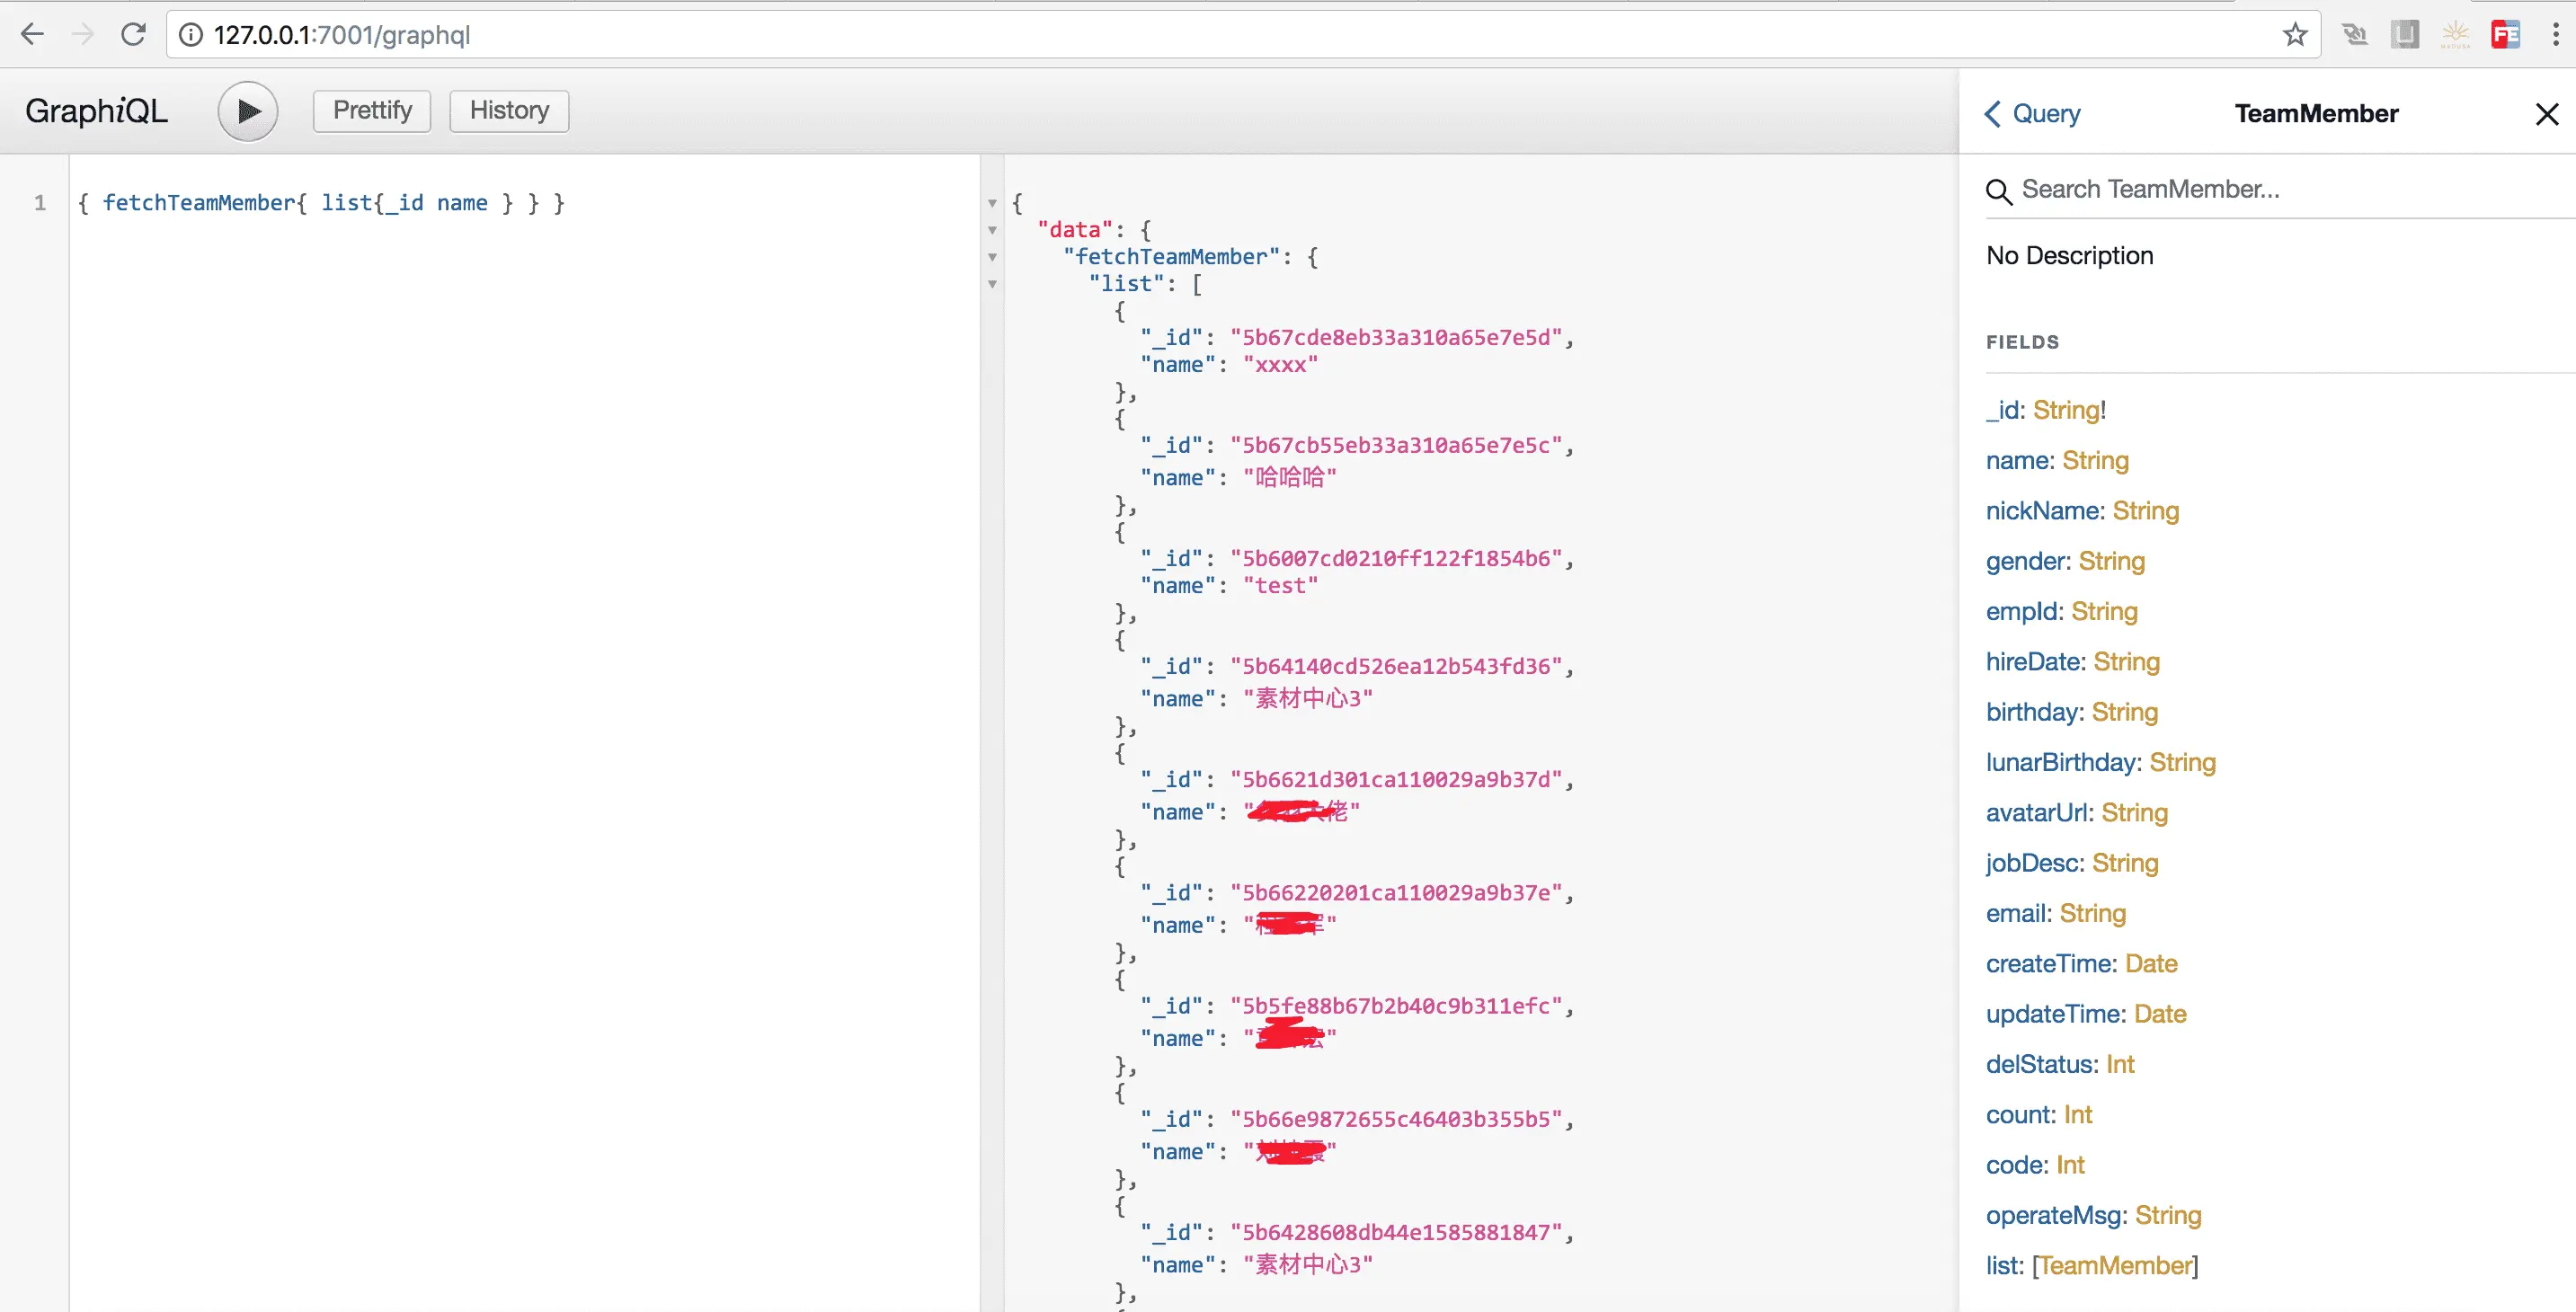Click the lunarBirthday field link
The height and width of the screenshot is (1312, 2576).
coord(2061,762)
